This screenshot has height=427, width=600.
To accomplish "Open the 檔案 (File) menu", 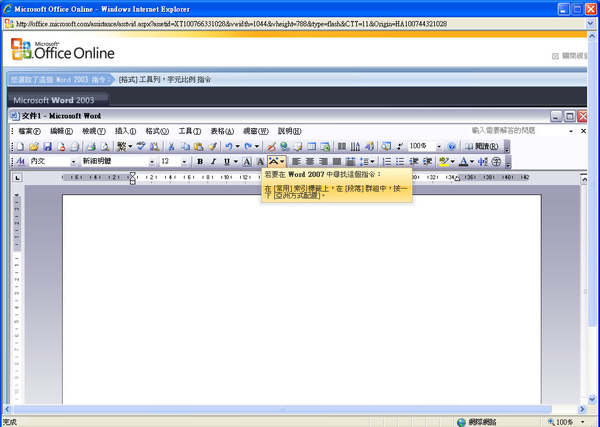I will coord(29,131).
